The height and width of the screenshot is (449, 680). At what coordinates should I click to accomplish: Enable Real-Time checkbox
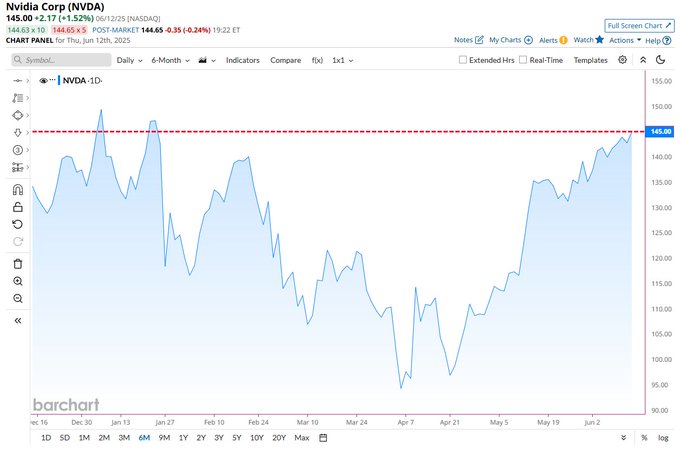523,60
